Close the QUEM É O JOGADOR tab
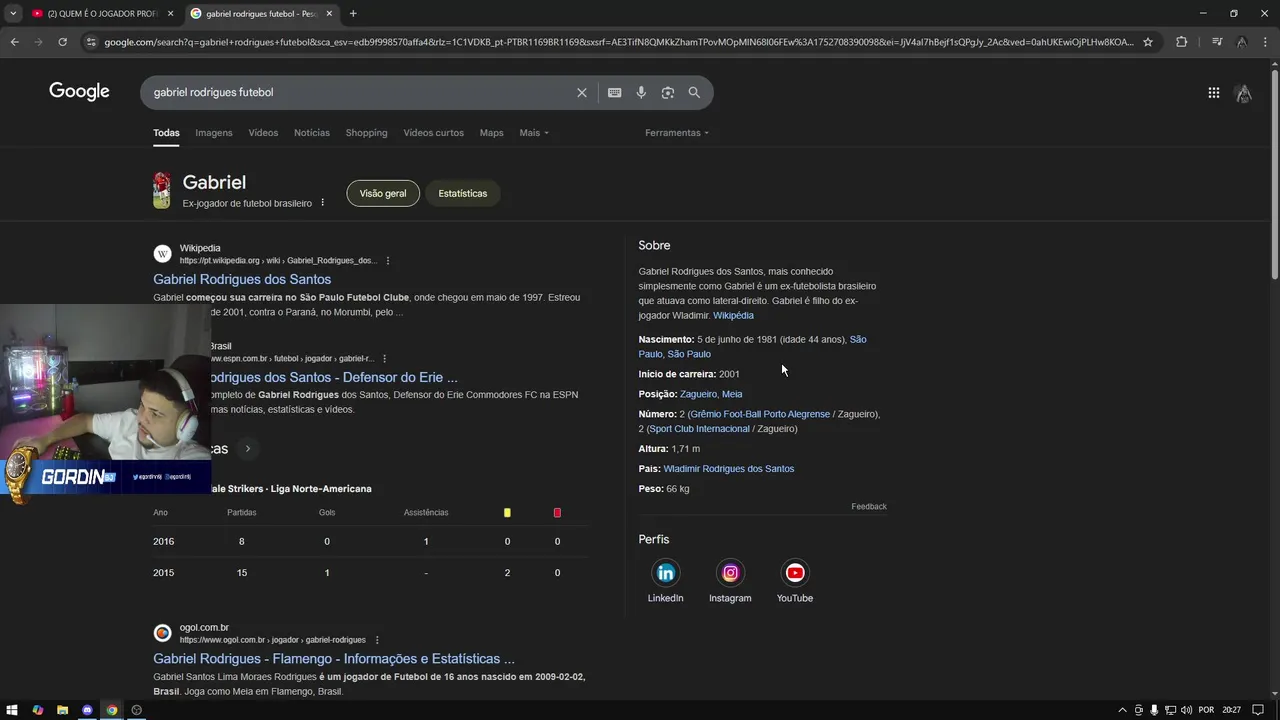This screenshot has height=720, width=1280. pyautogui.click(x=170, y=14)
